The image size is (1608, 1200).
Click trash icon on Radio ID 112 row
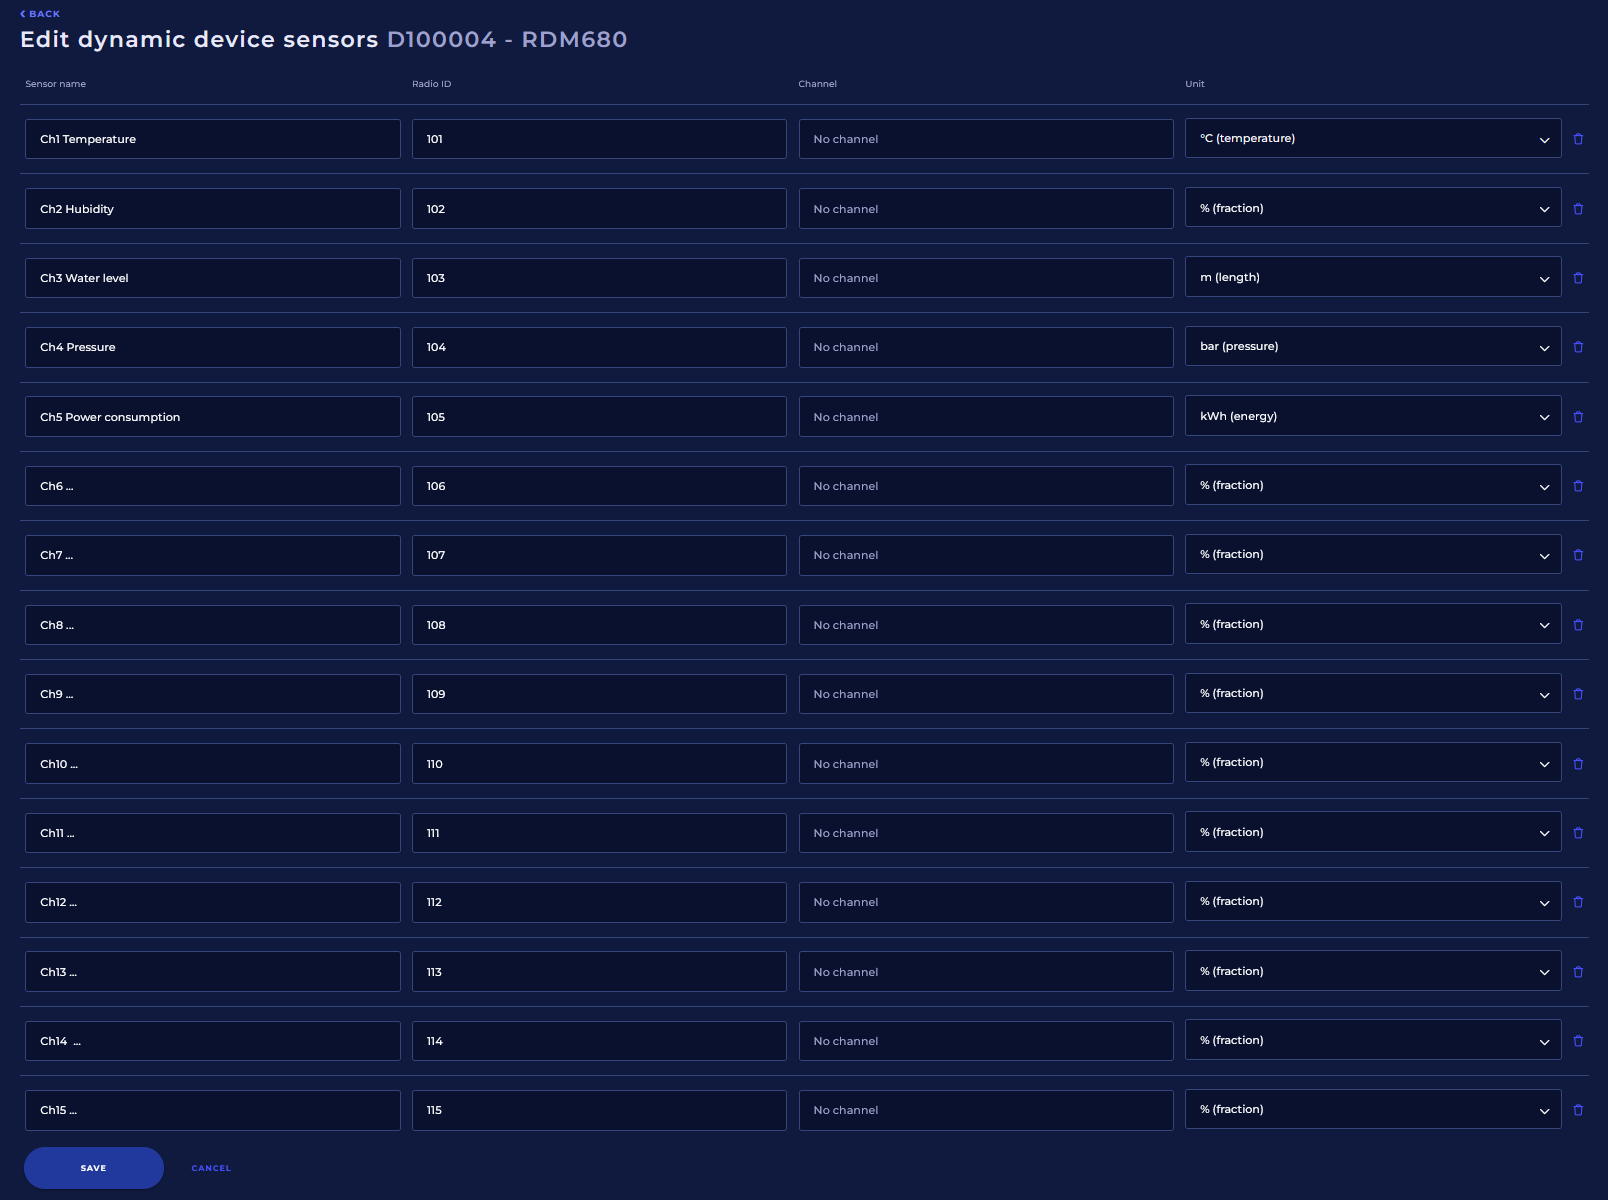click(1578, 902)
